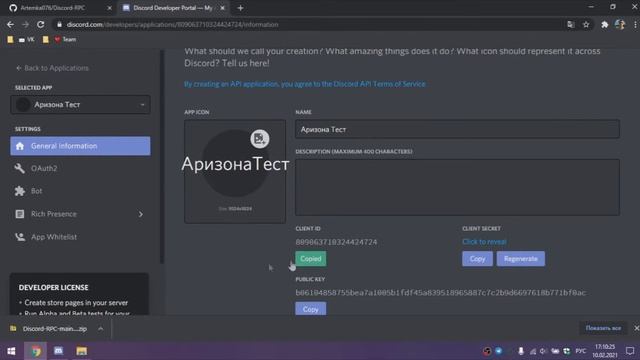
Task: Click the General Information home icon
Action: 20,146
